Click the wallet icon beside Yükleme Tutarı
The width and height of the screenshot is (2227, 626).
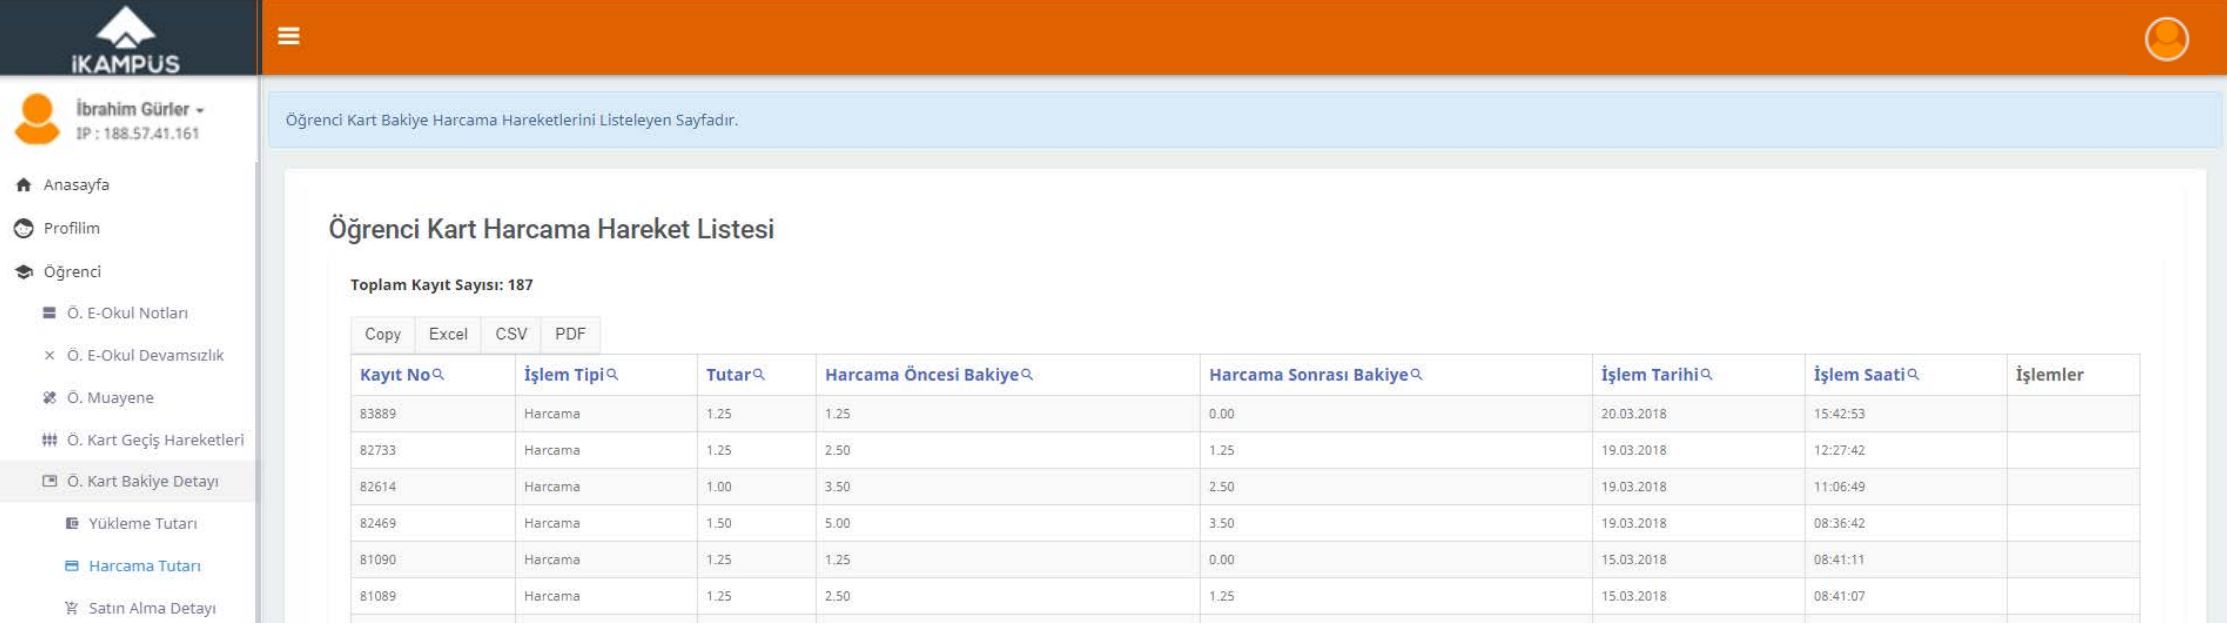(72, 524)
